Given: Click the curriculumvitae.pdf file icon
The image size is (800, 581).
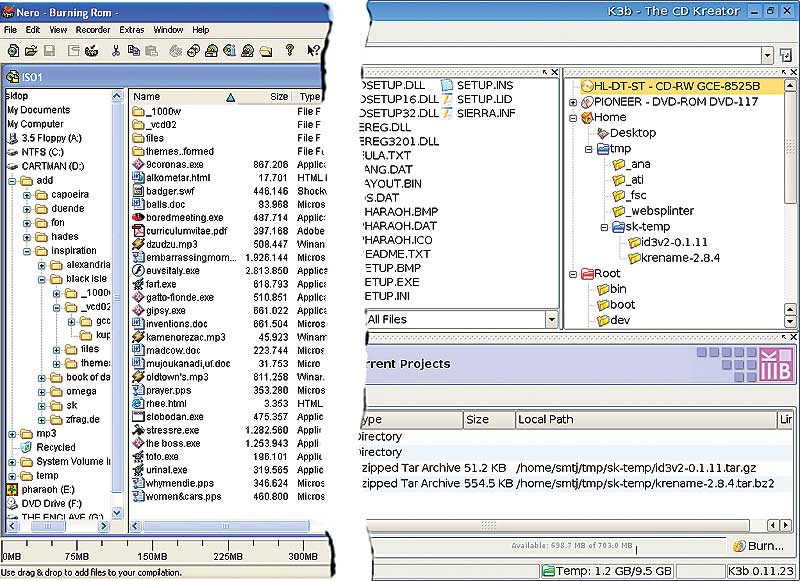Looking at the screenshot, I should [x=138, y=231].
